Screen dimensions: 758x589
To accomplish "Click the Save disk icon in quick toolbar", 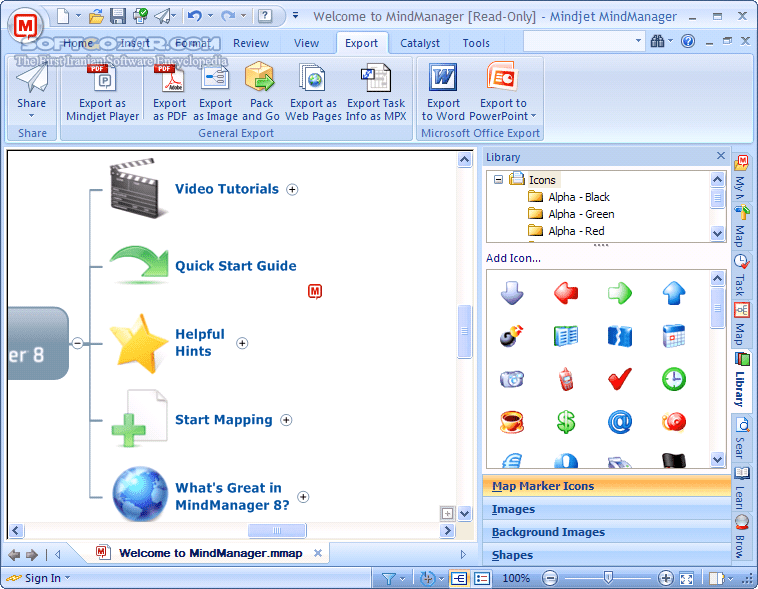I will (117, 16).
